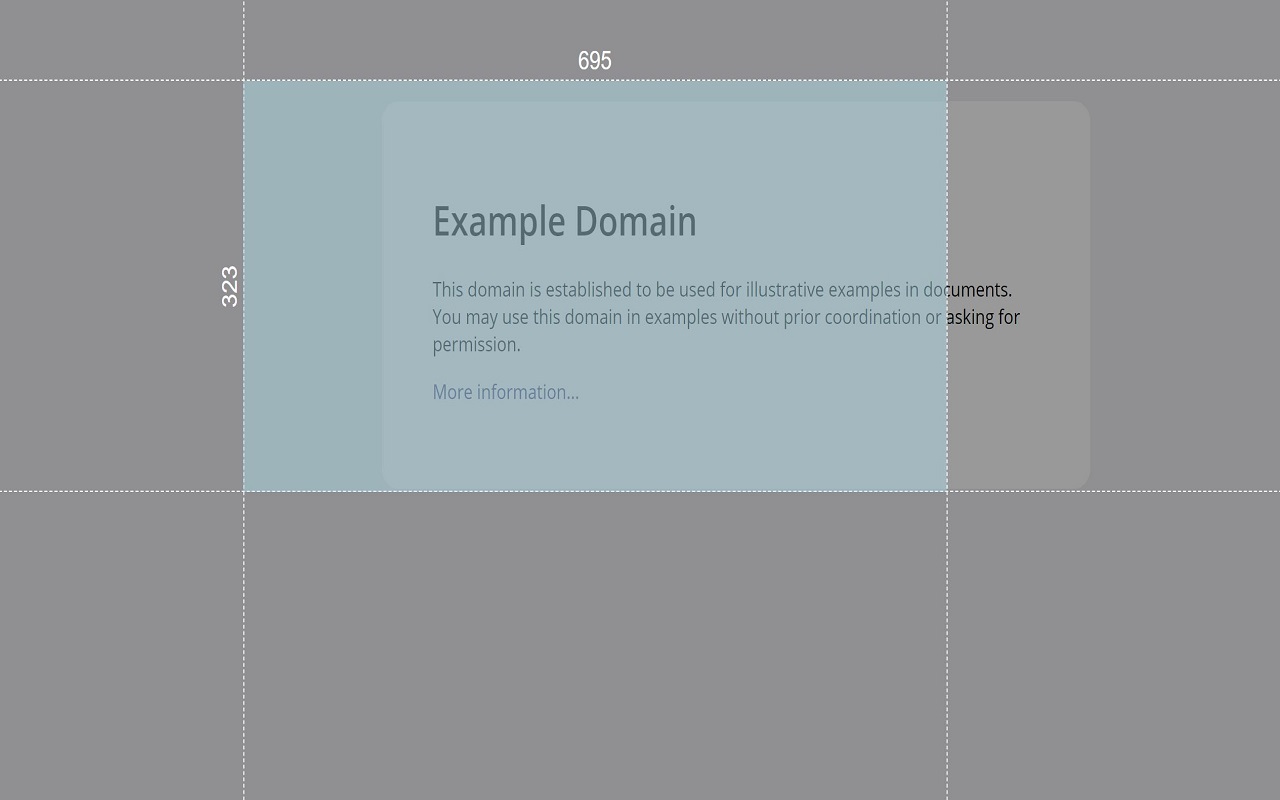Click the sentence starting "This domain is established"
The width and height of the screenshot is (1280, 800).
[722, 290]
